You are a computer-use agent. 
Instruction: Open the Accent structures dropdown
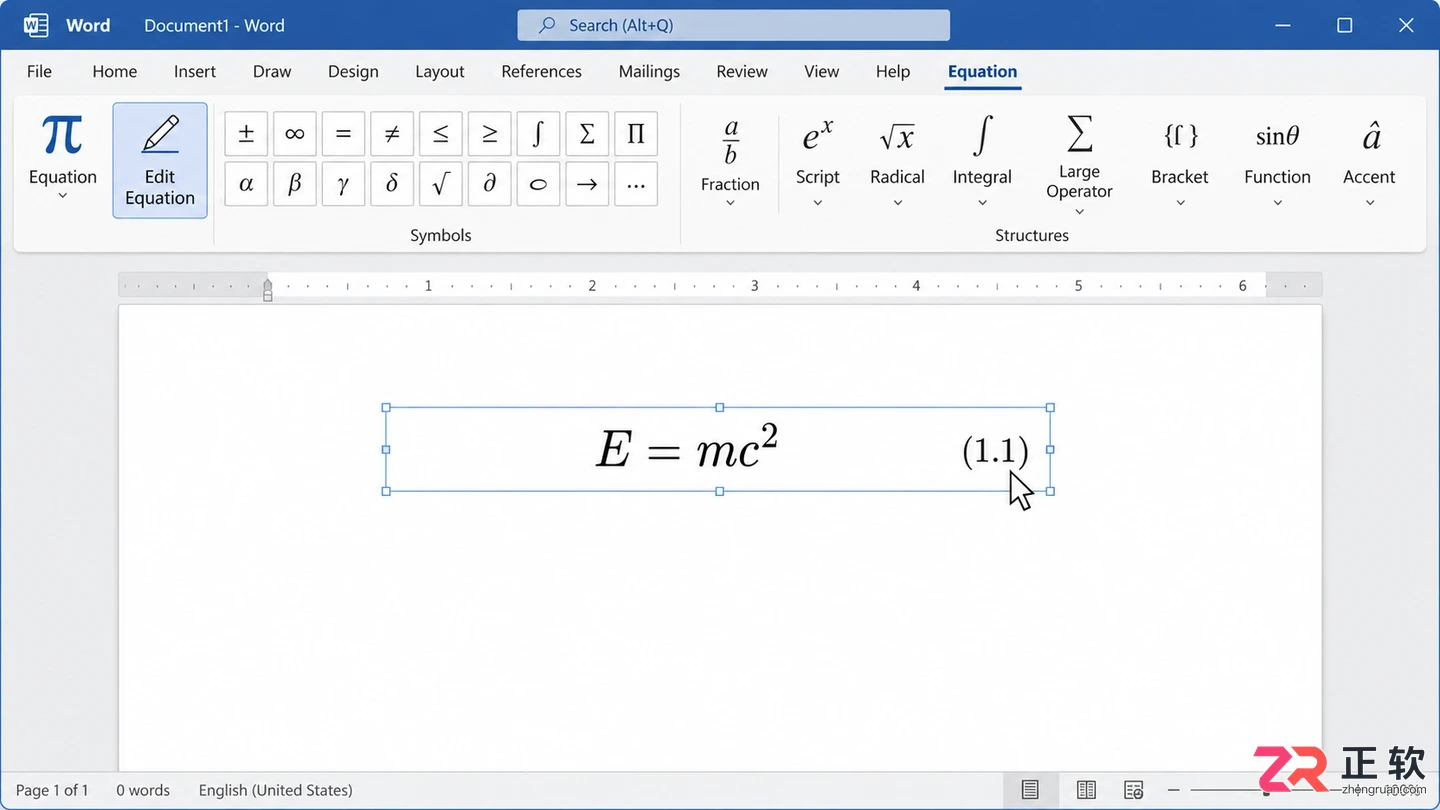coord(1369,162)
